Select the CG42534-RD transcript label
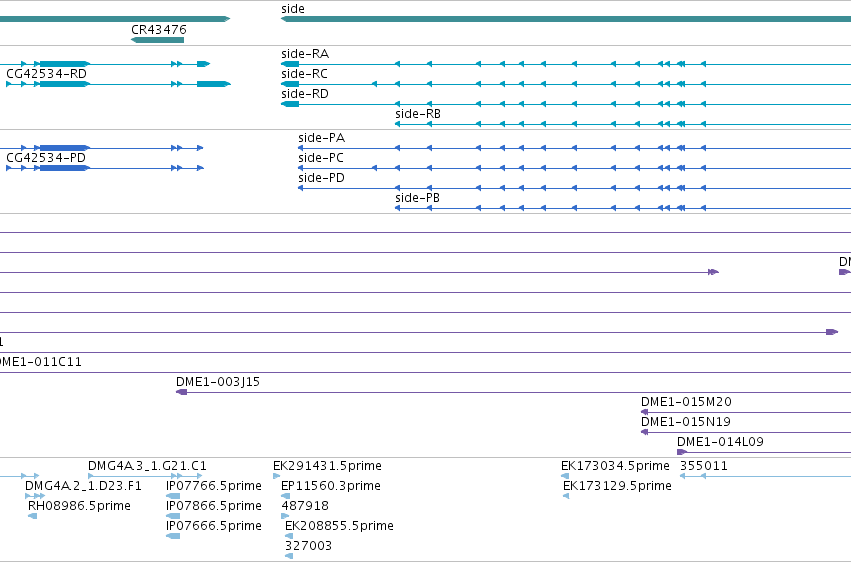This screenshot has height=562, width=851. coord(46,74)
